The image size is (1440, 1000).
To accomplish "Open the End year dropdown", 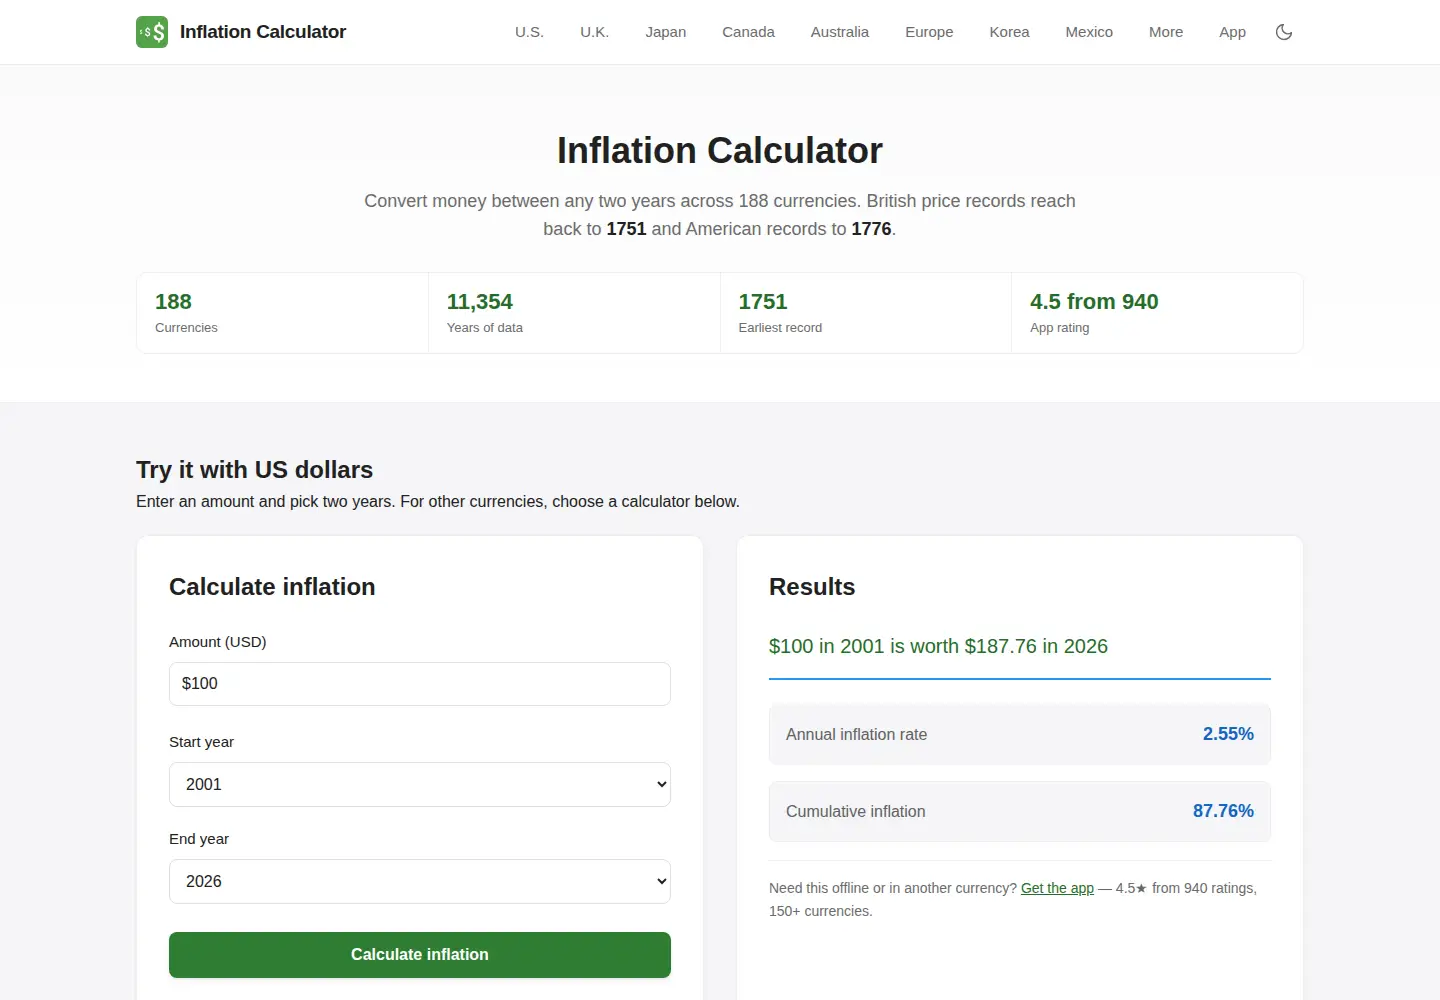I will (420, 881).
